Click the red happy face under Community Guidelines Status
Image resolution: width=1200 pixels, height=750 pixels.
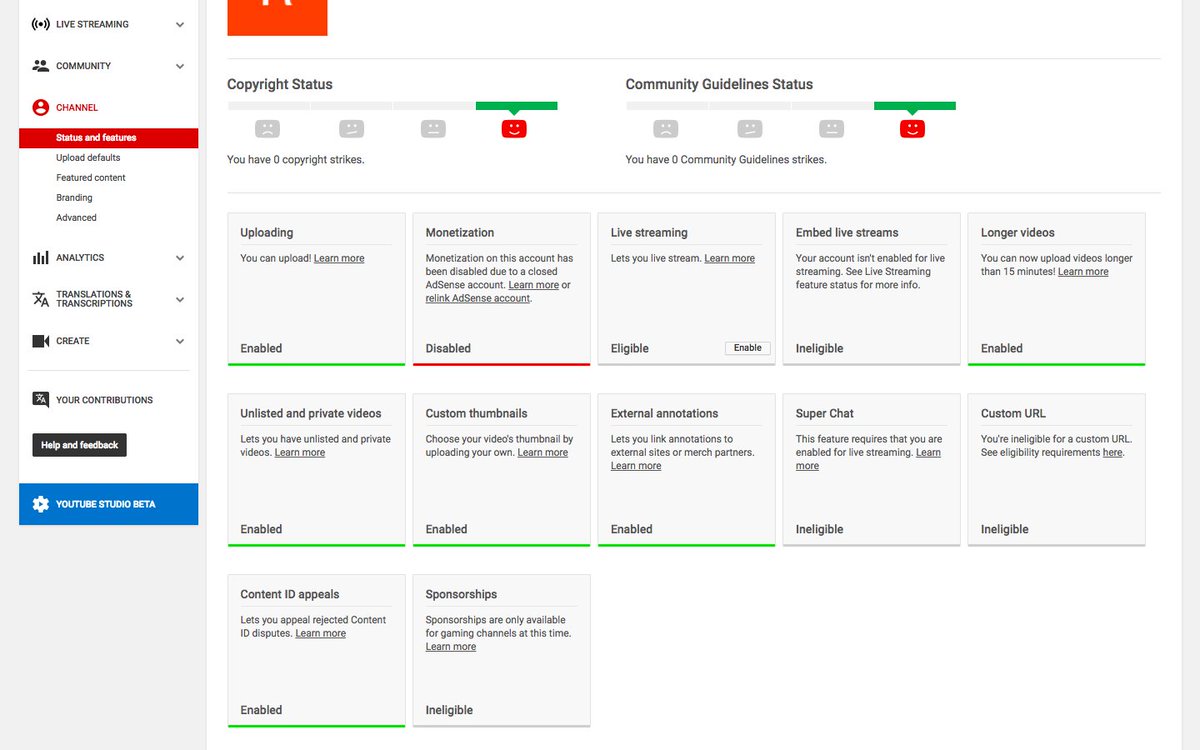point(912,128)
